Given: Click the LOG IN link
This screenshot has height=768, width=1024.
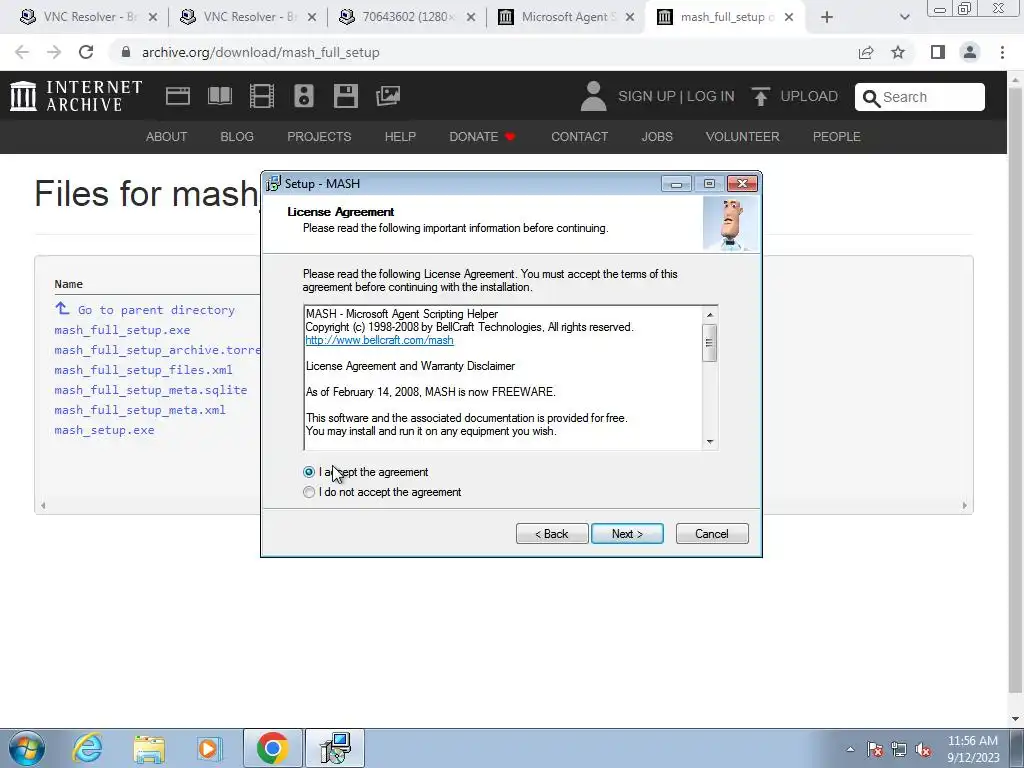Looking at the screenshot, I should pos(711,96).
